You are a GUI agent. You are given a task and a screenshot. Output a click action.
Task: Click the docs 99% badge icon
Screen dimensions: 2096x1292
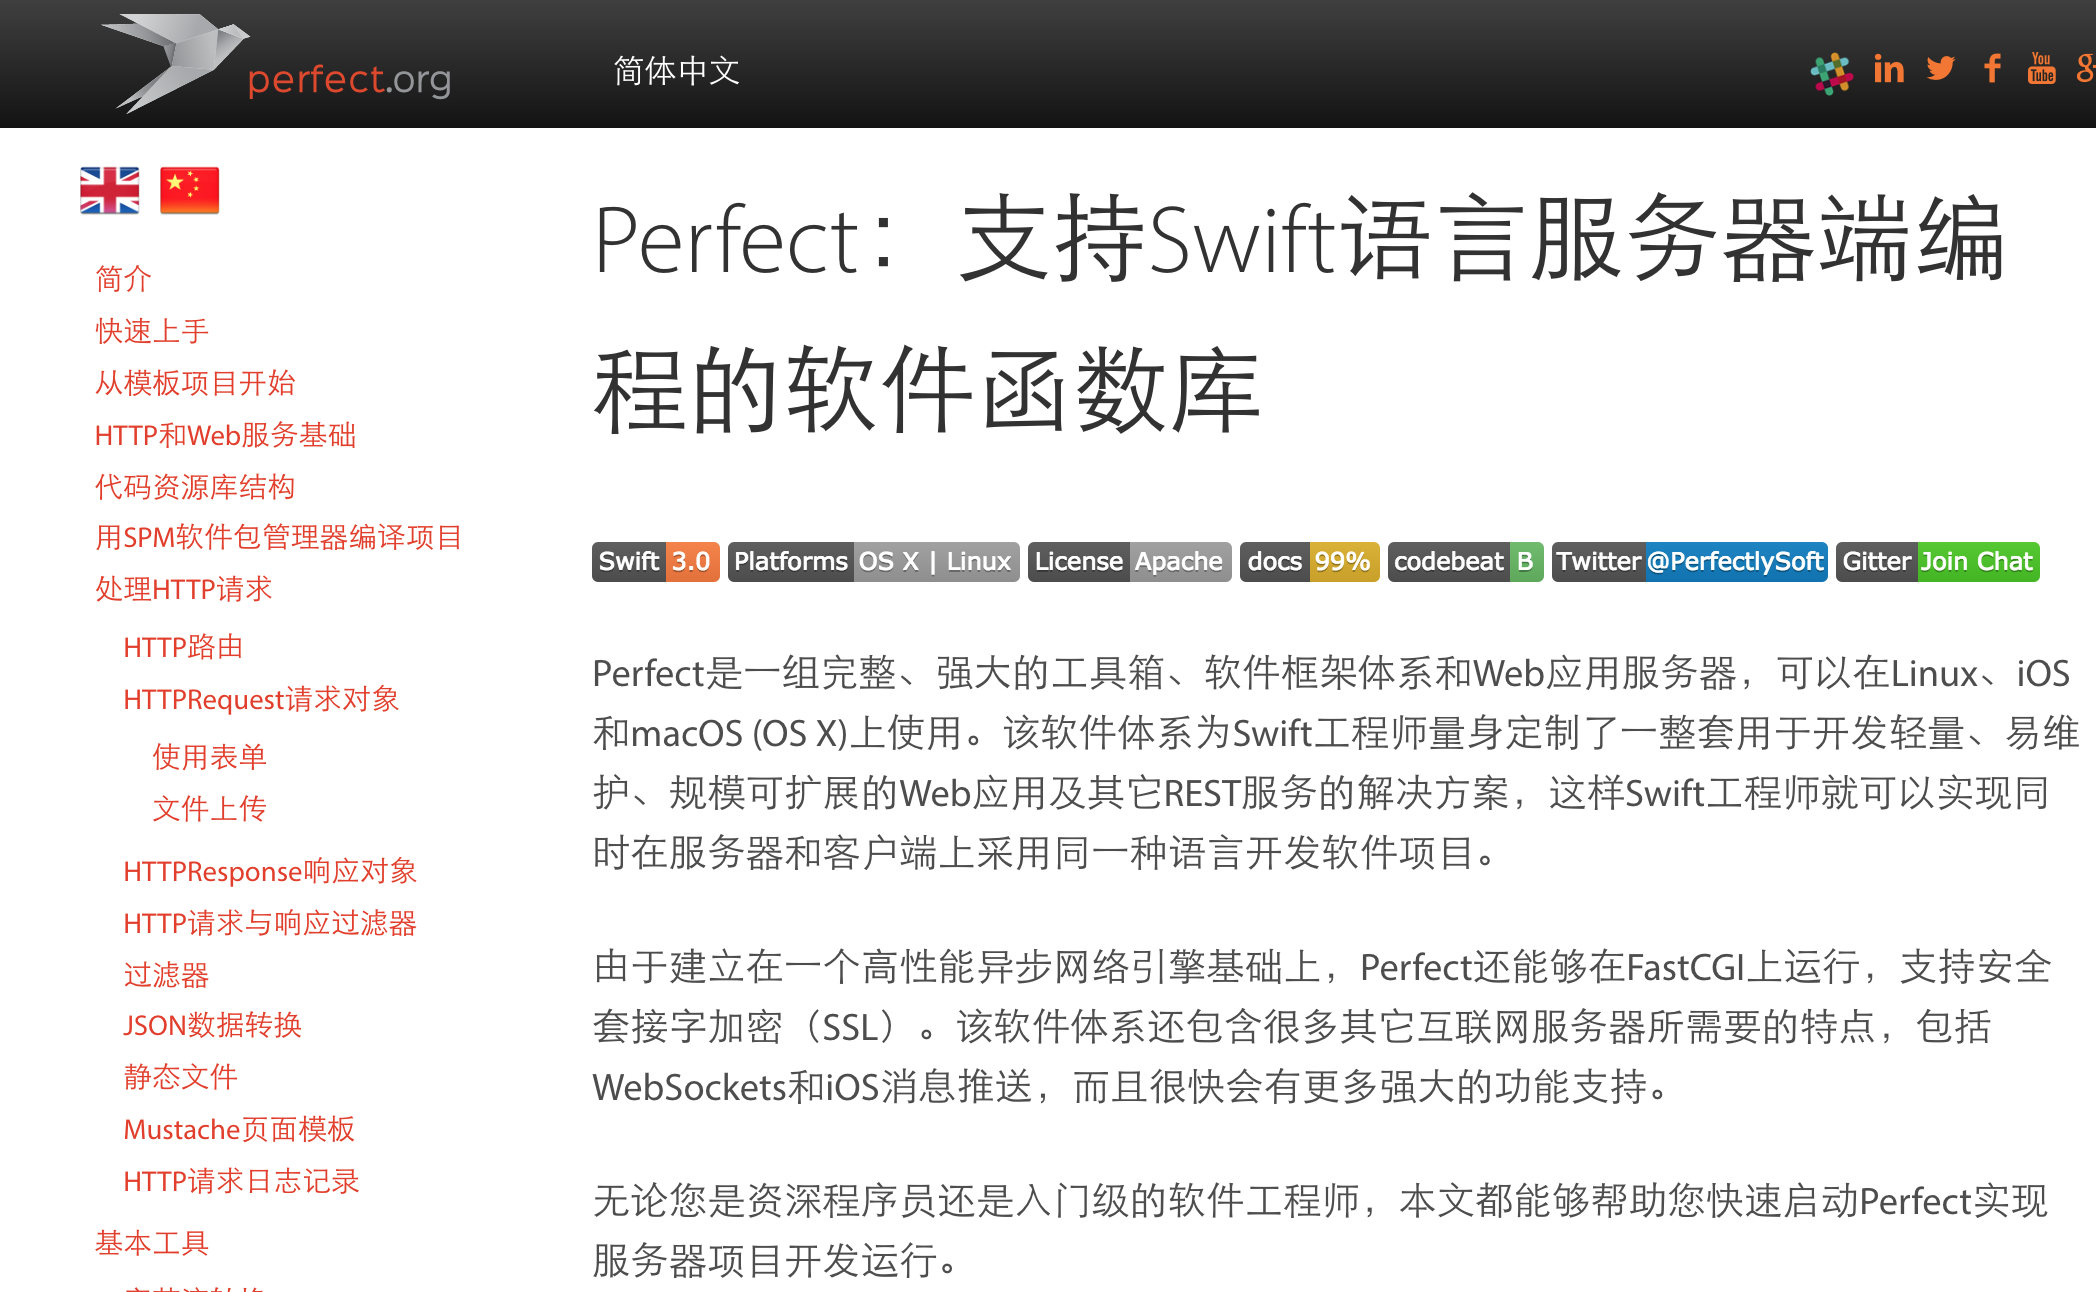tap(1310, 558)
